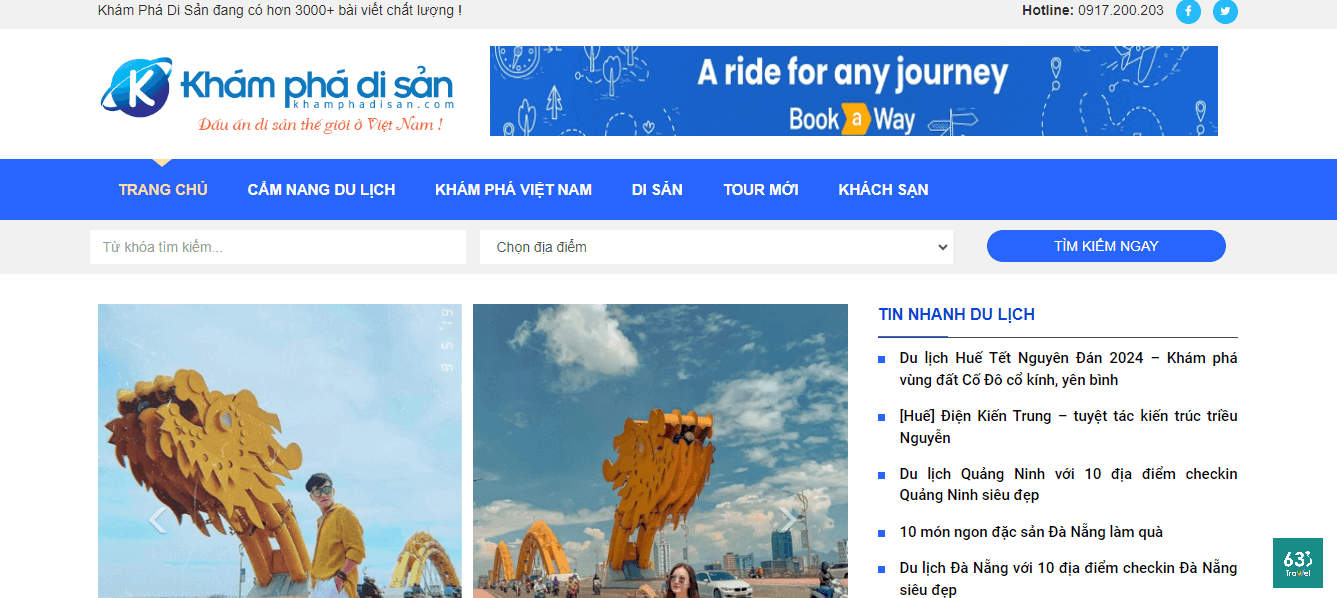Click the keyword search input field
Screen dimensions: 1337x598
click(277, 247)
